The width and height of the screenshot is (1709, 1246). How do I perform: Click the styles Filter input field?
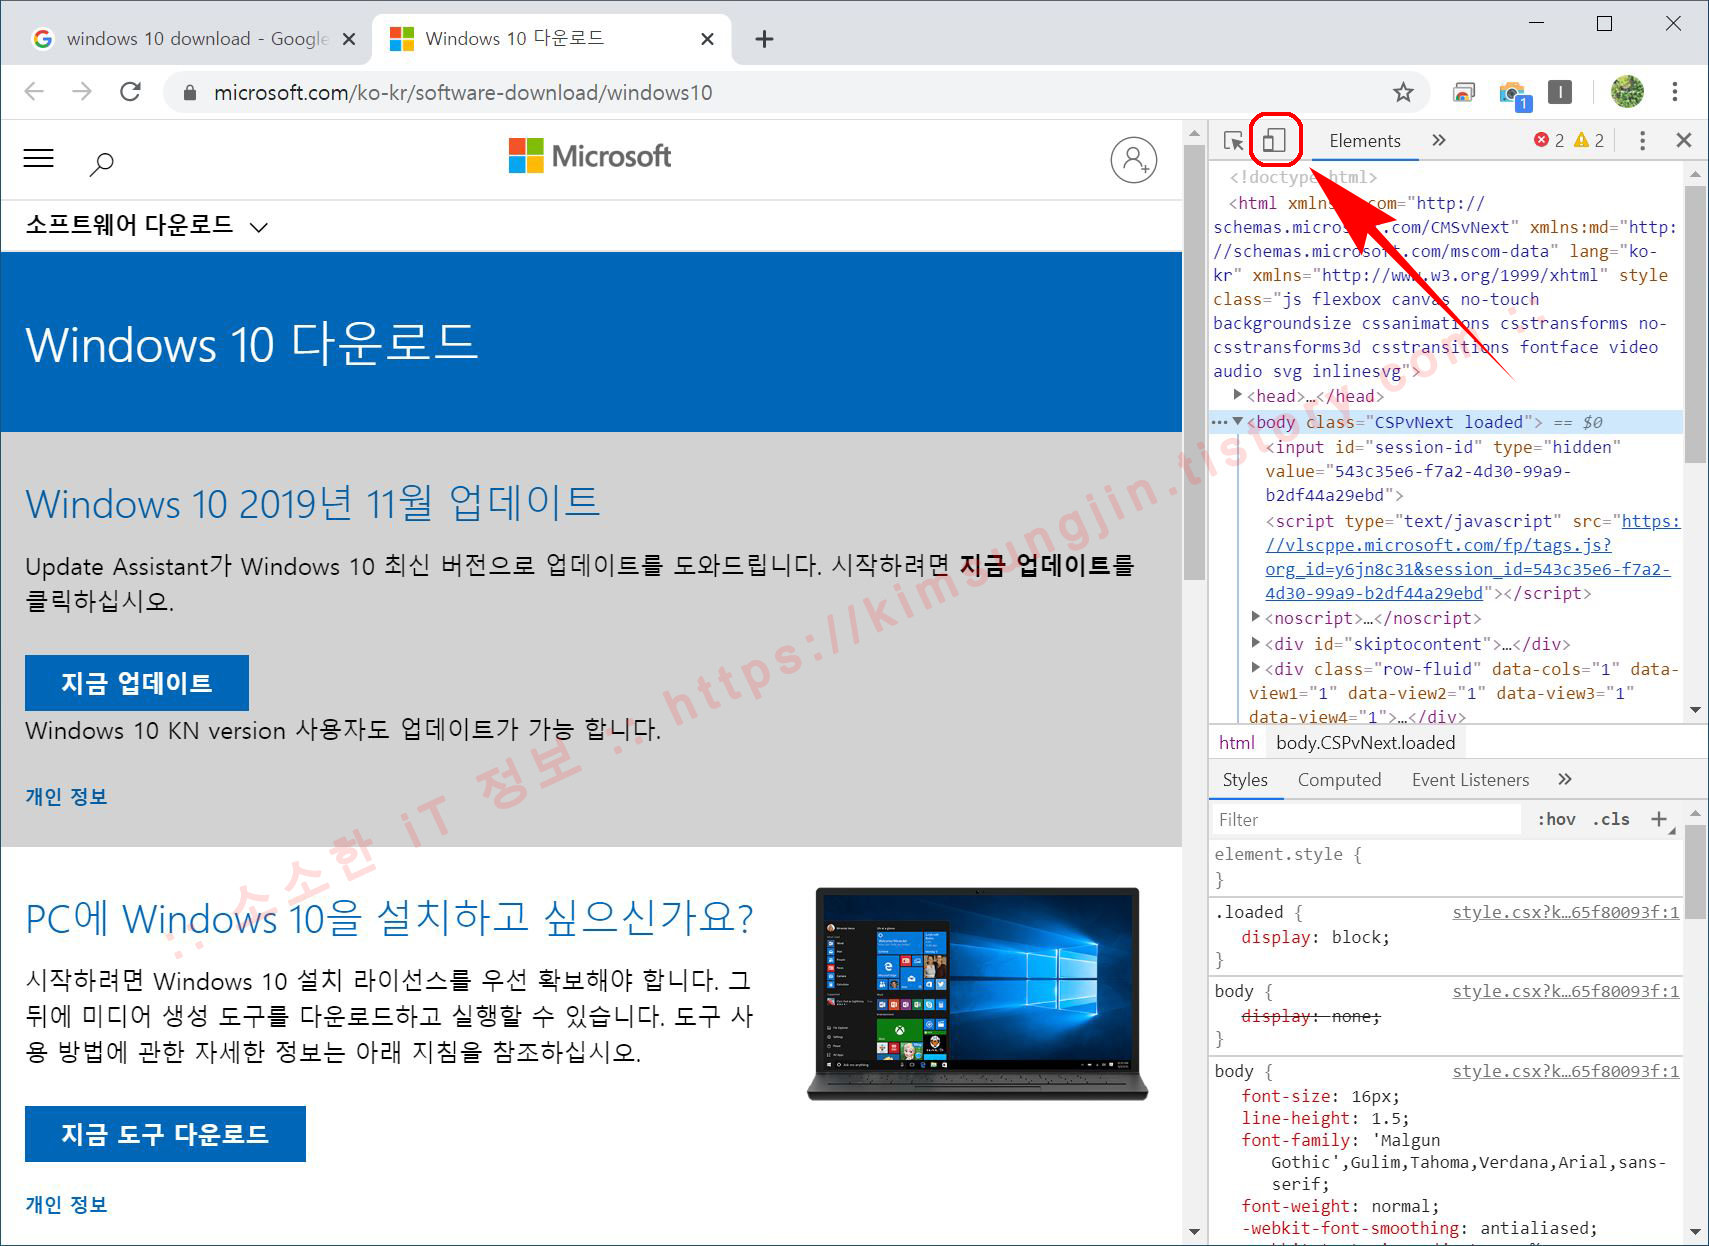[1368, 820]
